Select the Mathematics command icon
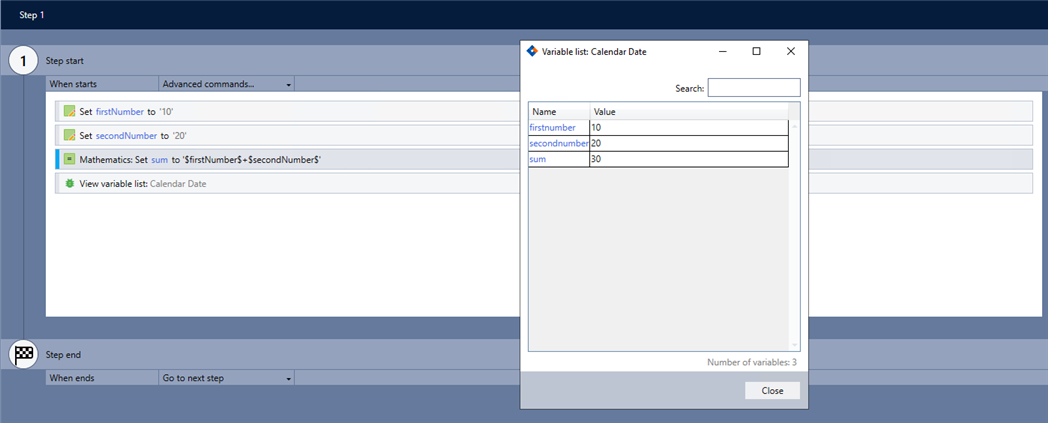 [69, 159]
